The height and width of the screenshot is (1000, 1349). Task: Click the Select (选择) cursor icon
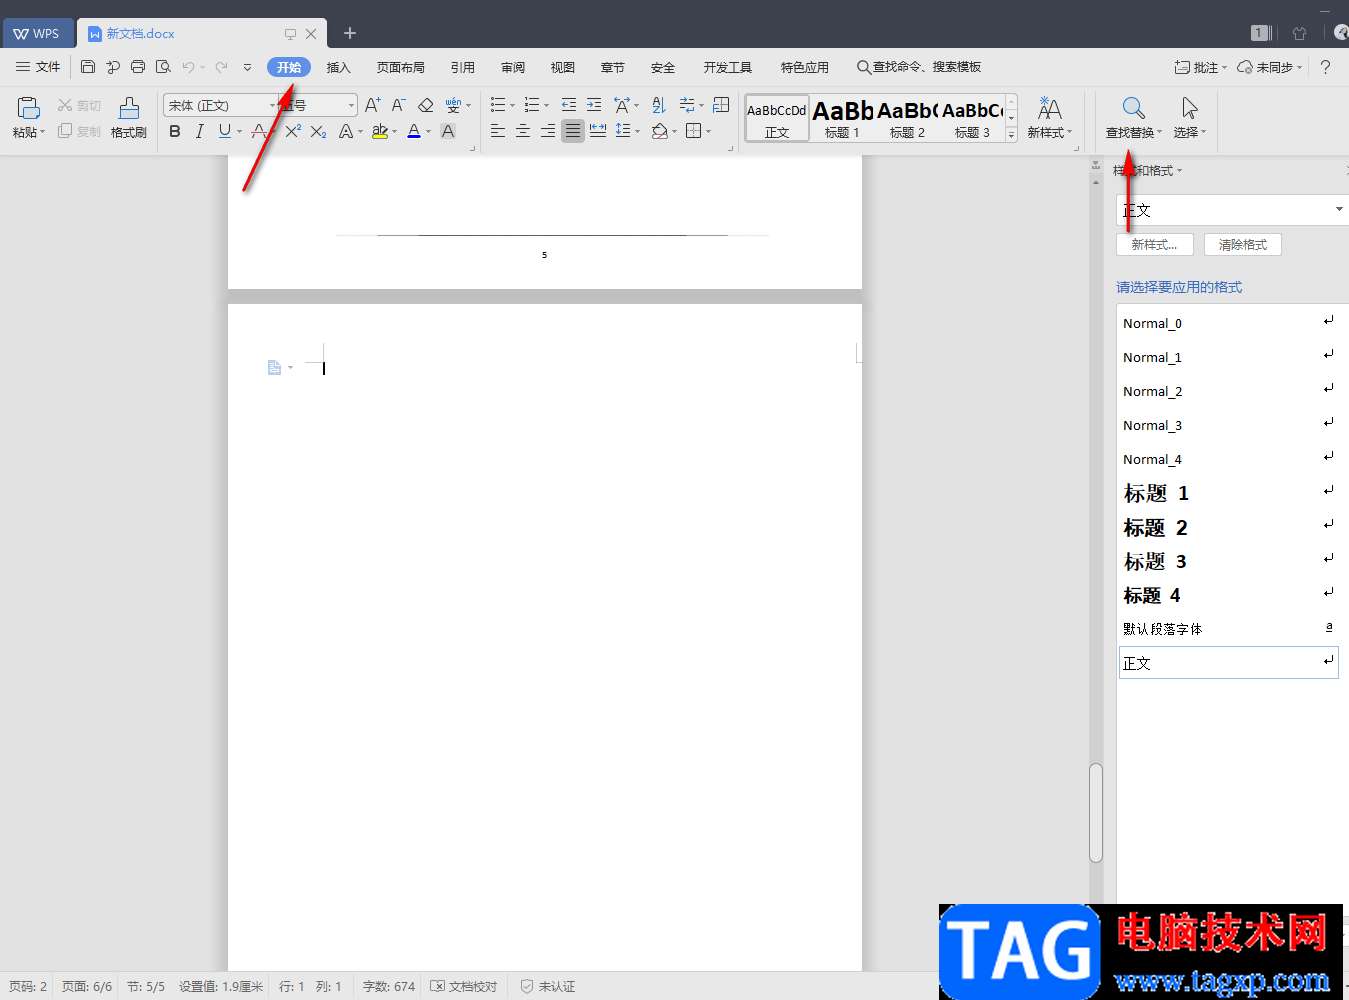pyautogui.click(x=1189, y=108)
